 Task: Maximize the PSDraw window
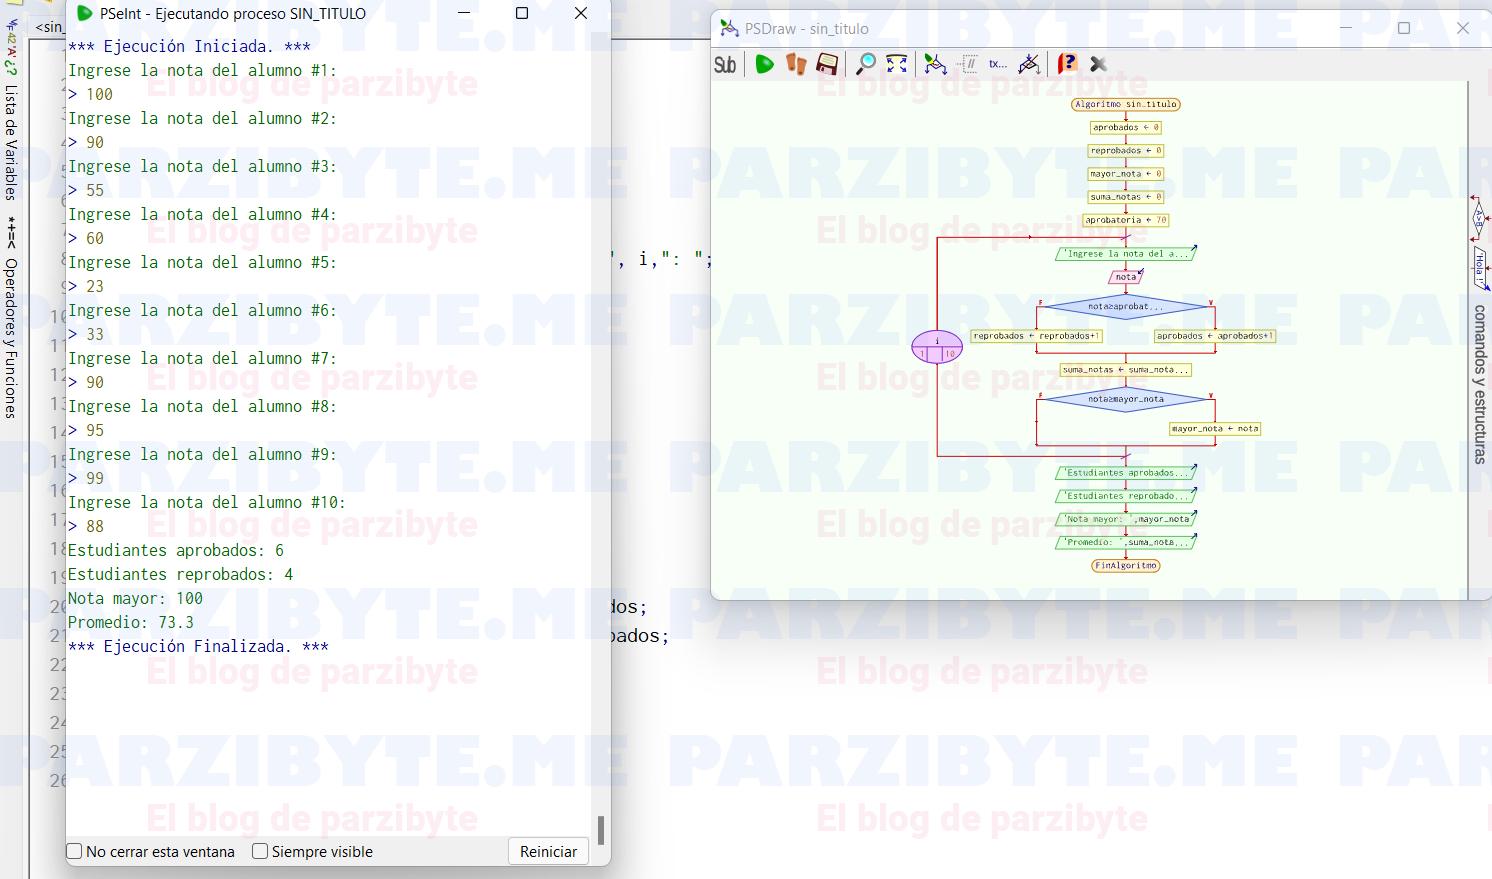pos(1404,28)
